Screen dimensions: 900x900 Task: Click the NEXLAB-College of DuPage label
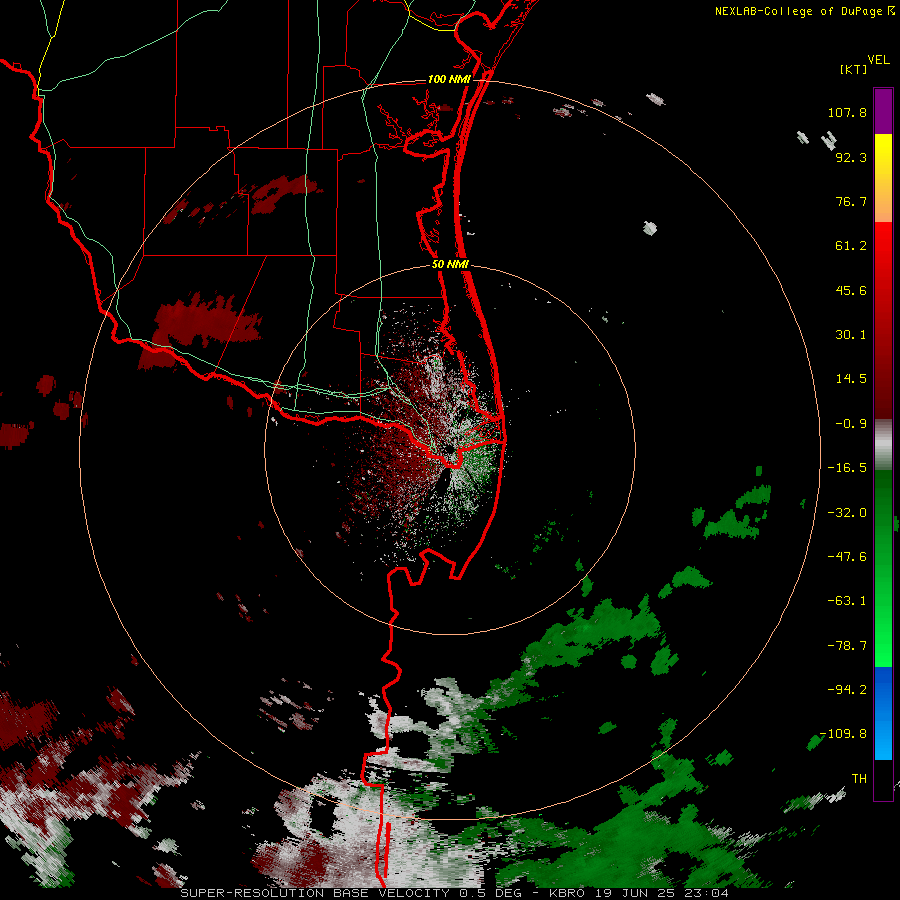click(799, 11)
